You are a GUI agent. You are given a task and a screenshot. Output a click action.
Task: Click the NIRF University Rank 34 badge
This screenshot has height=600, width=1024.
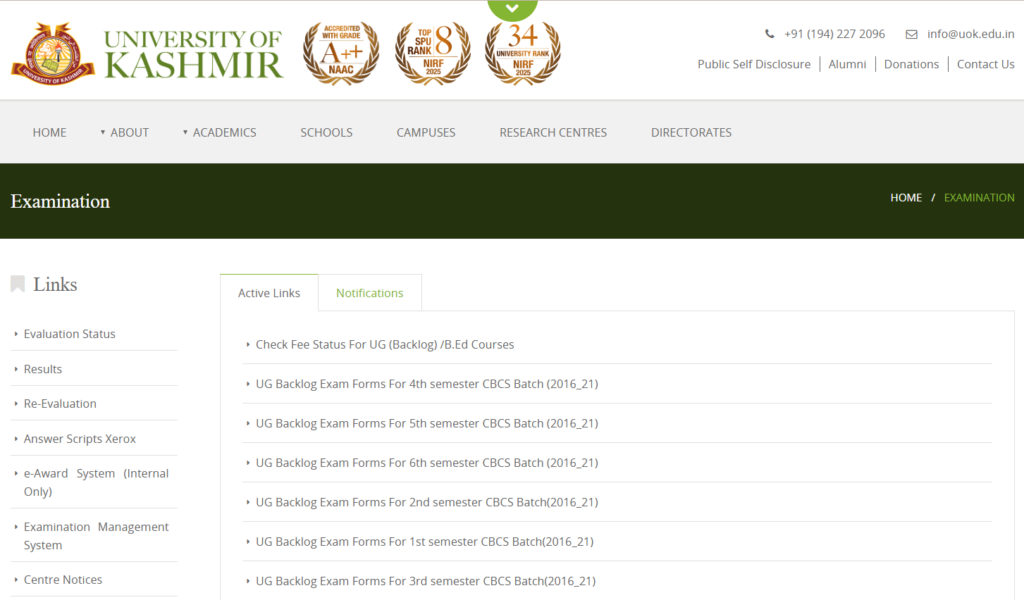522,54
